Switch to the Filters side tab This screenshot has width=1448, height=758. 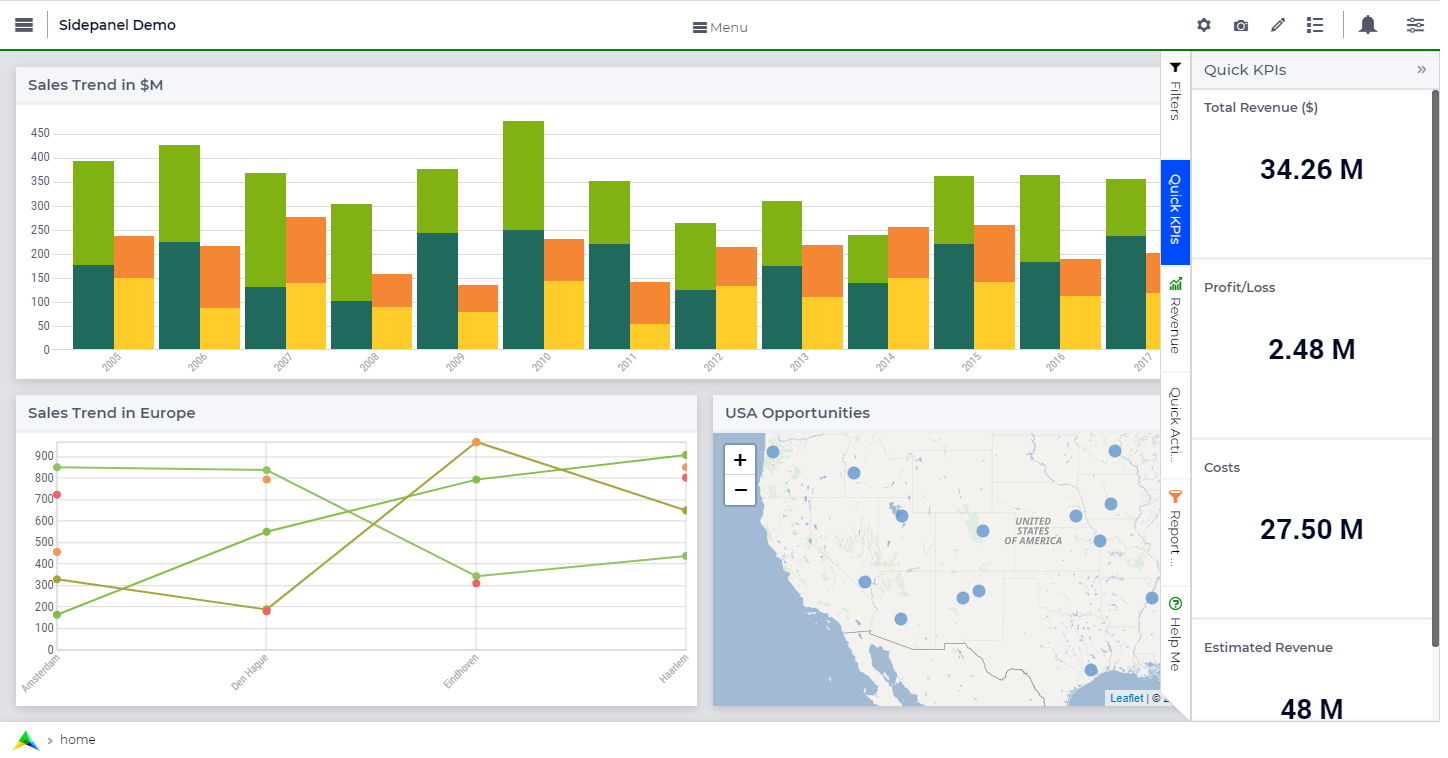[1176, 91]
